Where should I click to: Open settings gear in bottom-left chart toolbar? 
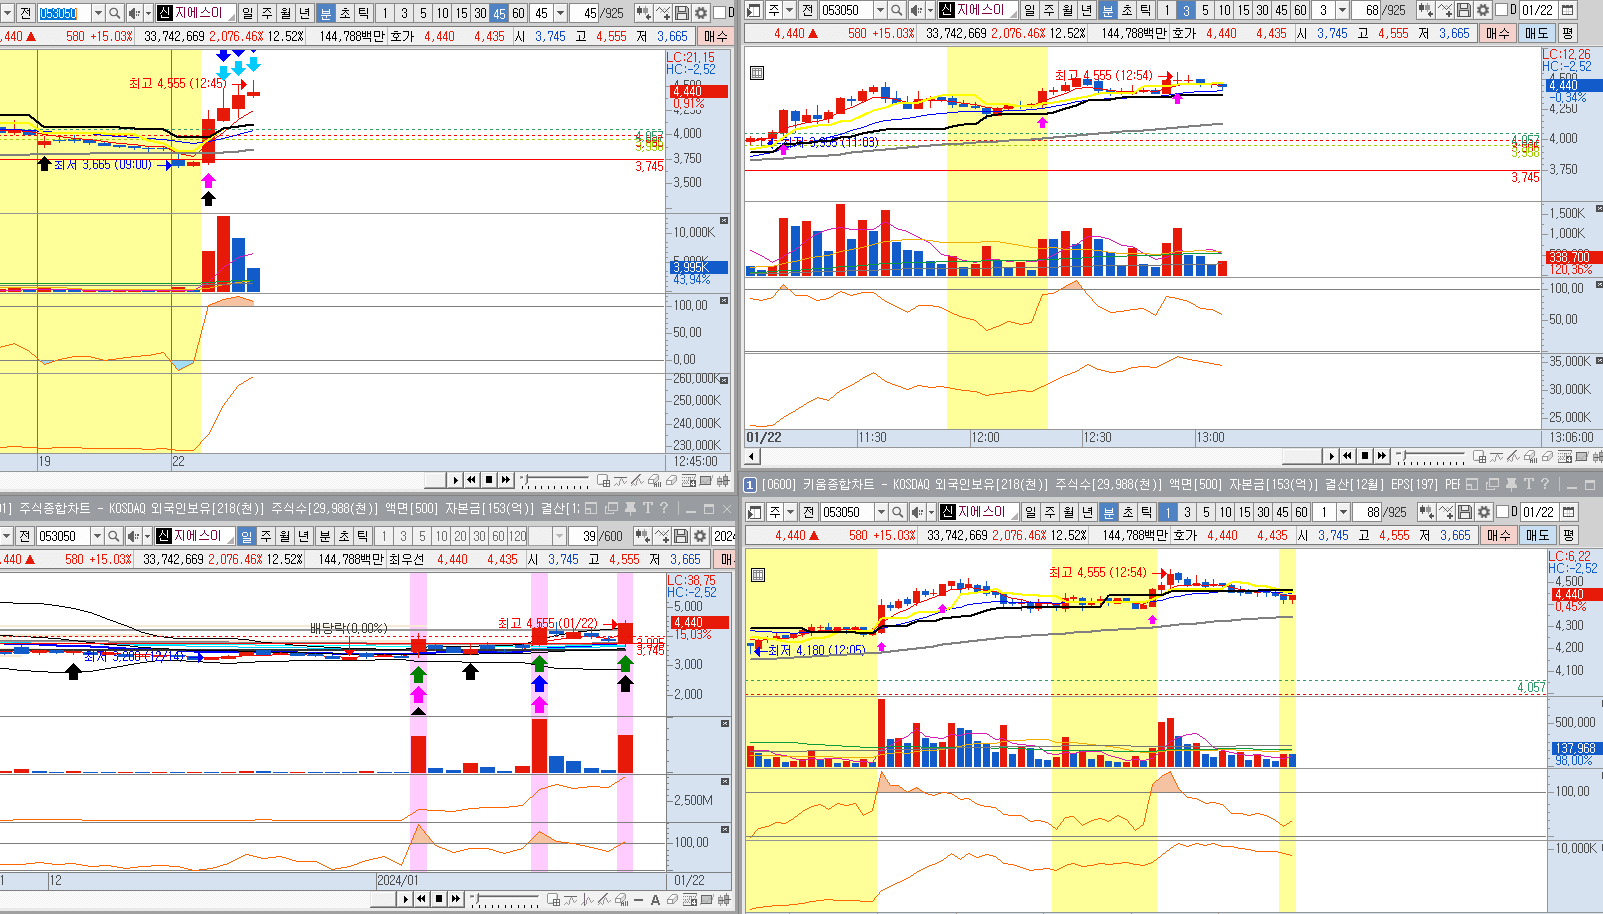pyautogui.click(x=700, y=536)
